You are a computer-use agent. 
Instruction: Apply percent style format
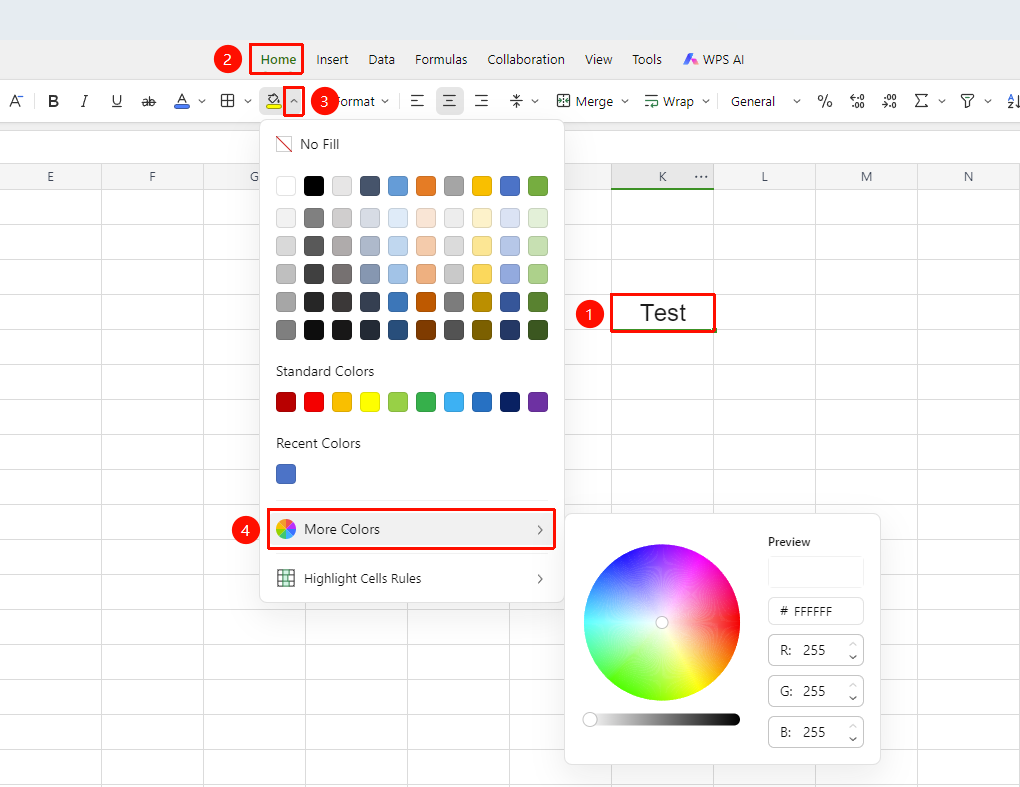(825, 101)
